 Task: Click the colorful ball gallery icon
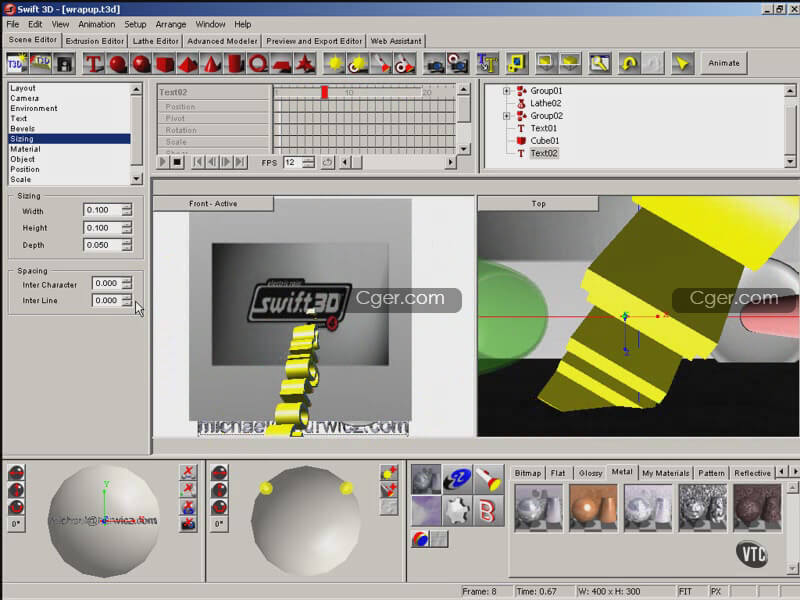(420, 539)
